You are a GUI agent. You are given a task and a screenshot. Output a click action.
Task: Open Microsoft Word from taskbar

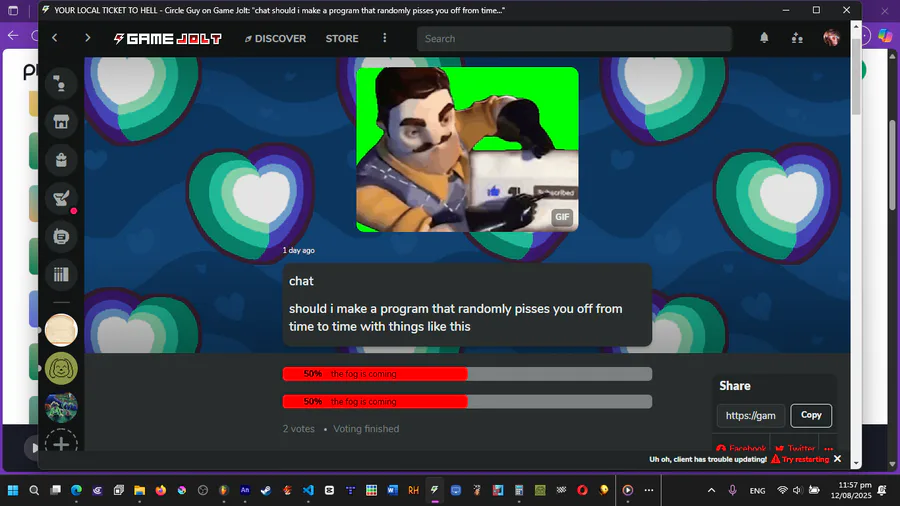pyautogui.click(x=393, y=490)
